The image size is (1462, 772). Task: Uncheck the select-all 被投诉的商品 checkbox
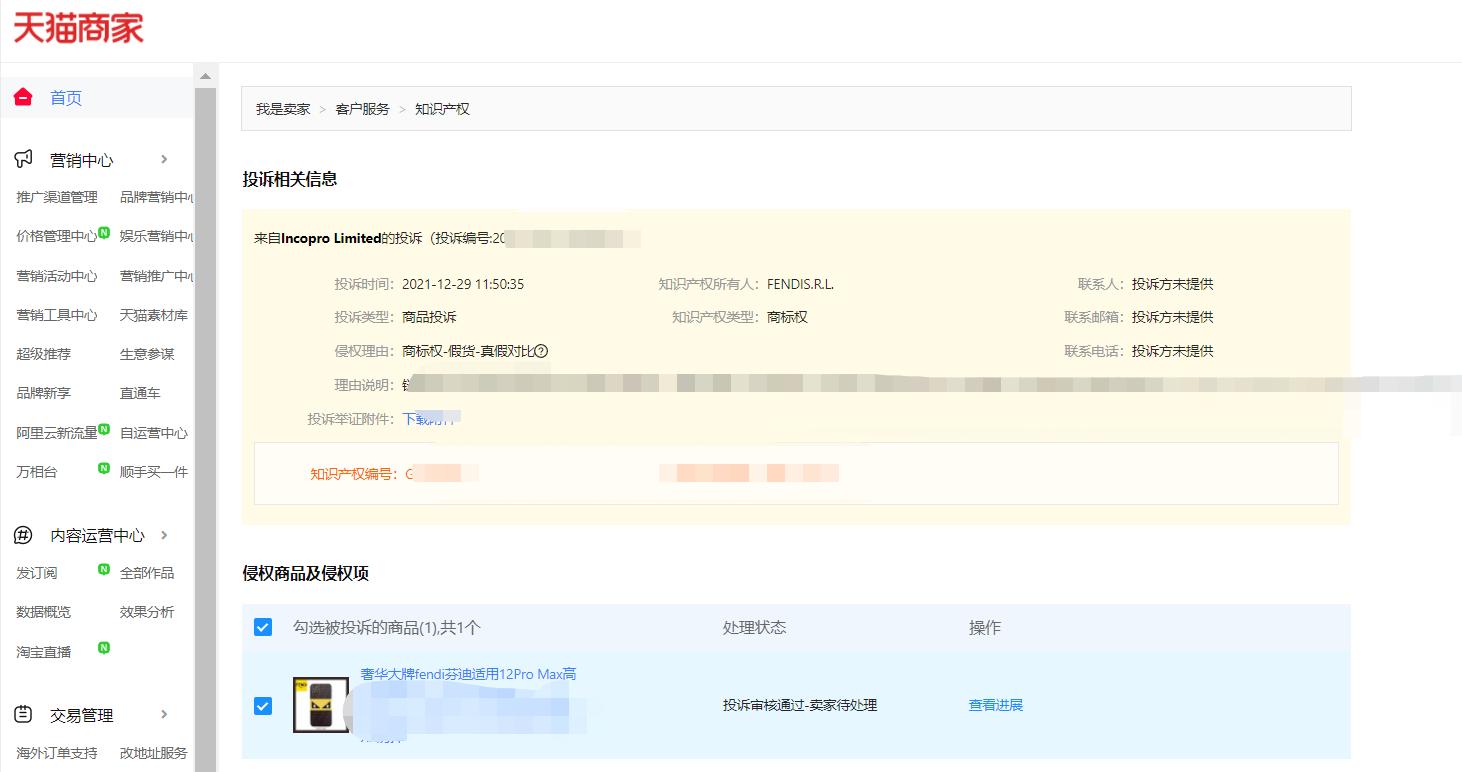click(x=262, y=627)
